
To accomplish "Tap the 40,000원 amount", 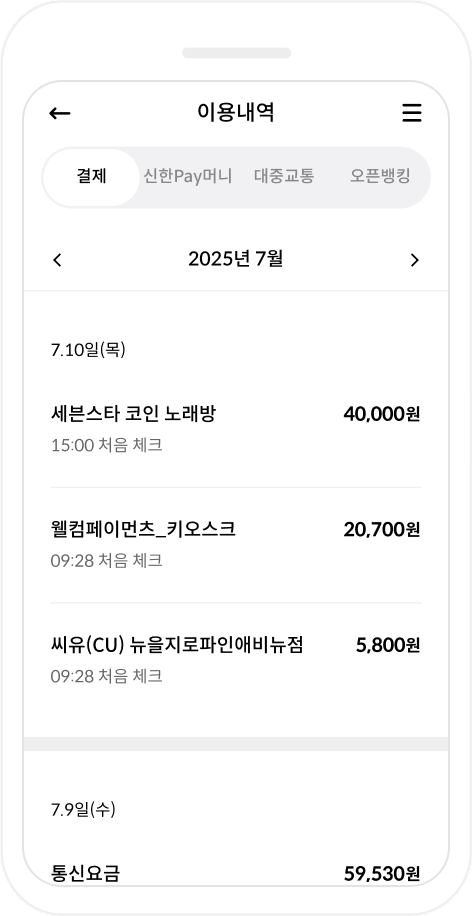I will [x=382, y=414].
